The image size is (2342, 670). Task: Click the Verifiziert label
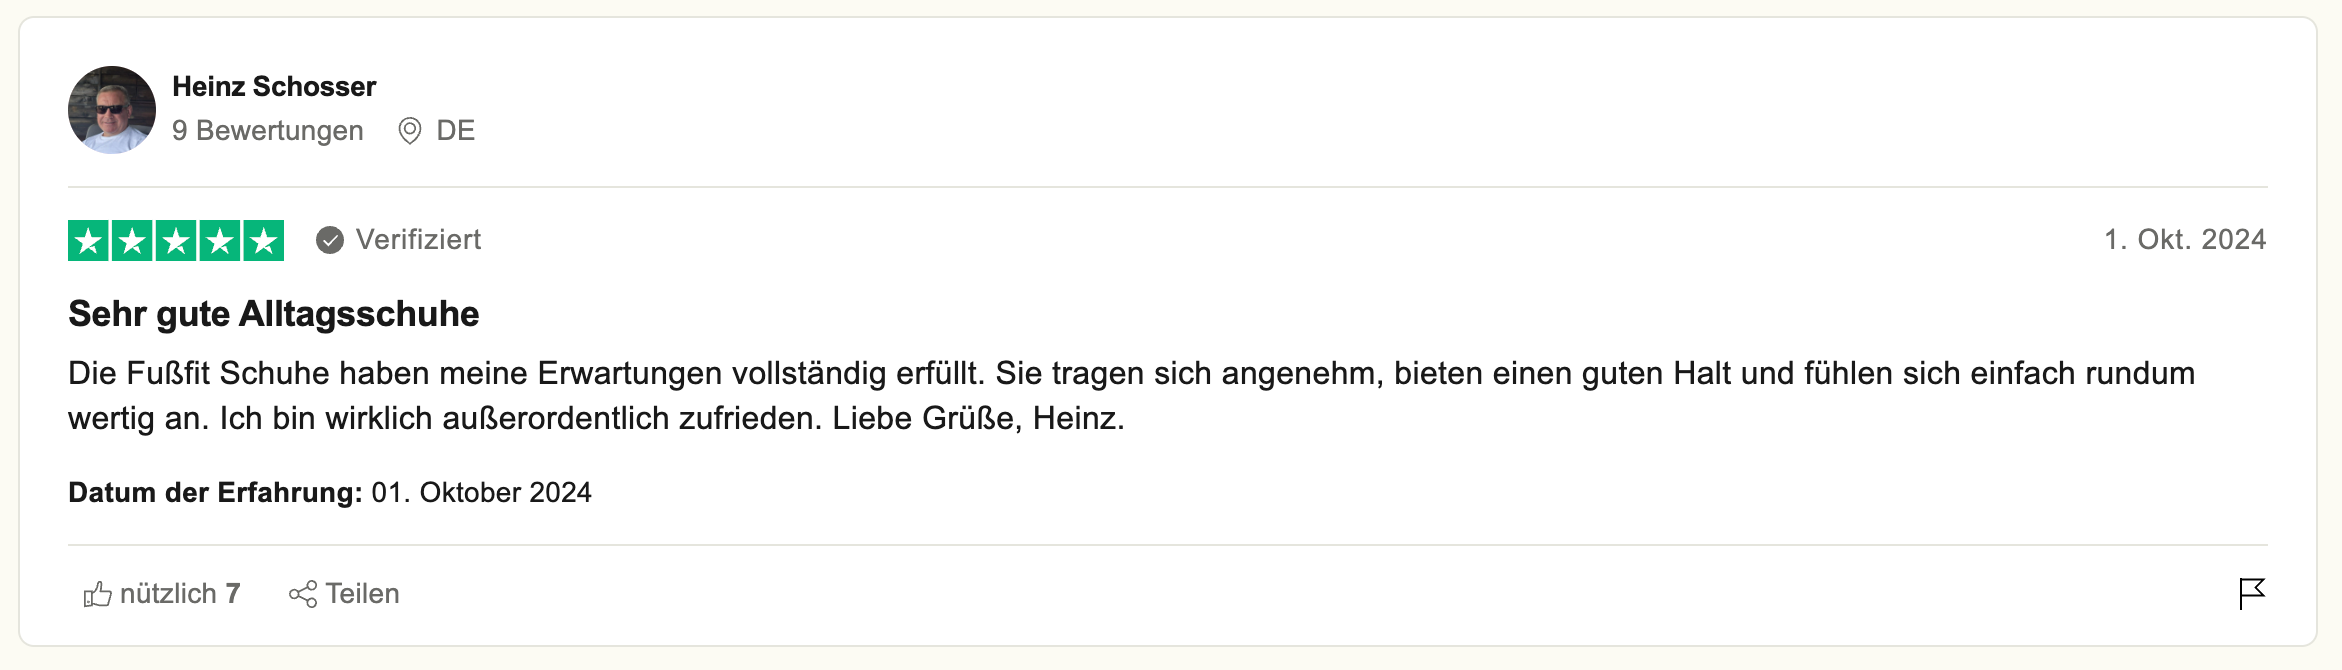pyautogui.click(x=418, y=240)
